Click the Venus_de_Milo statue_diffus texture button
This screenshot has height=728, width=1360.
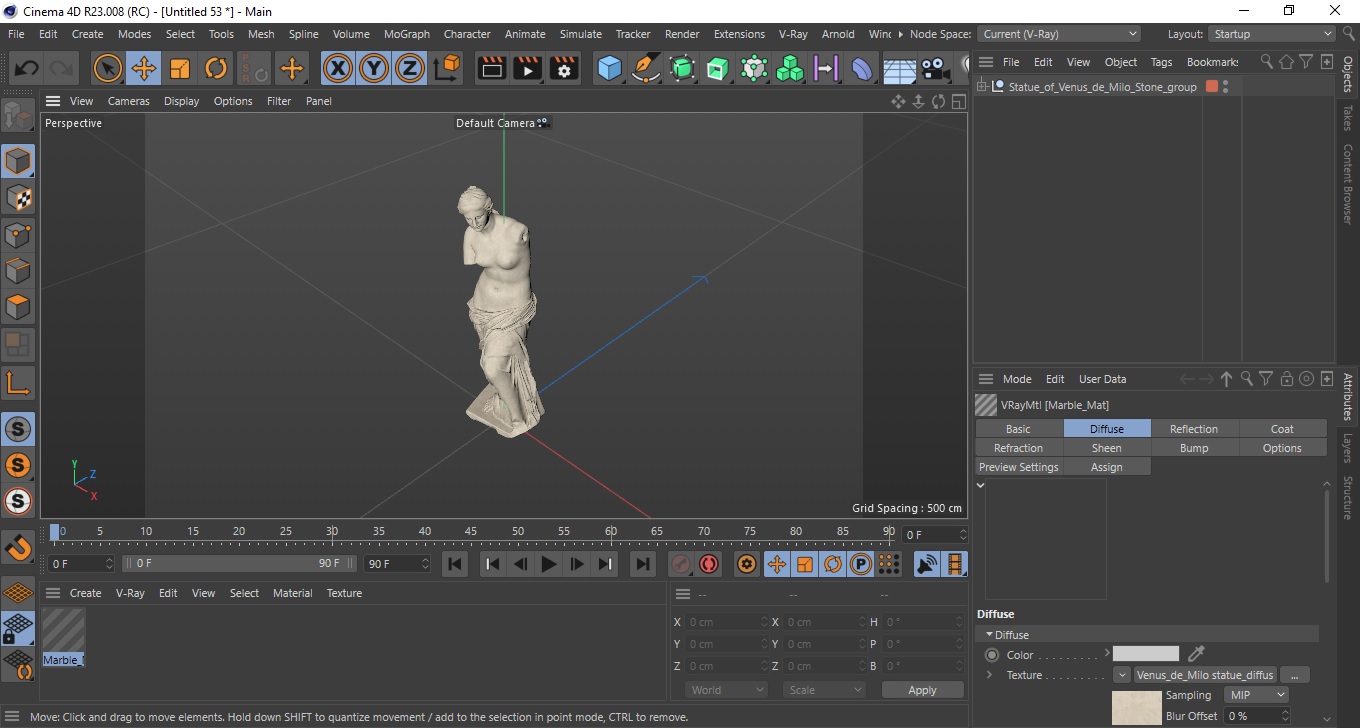click(x=1206, y=675)
